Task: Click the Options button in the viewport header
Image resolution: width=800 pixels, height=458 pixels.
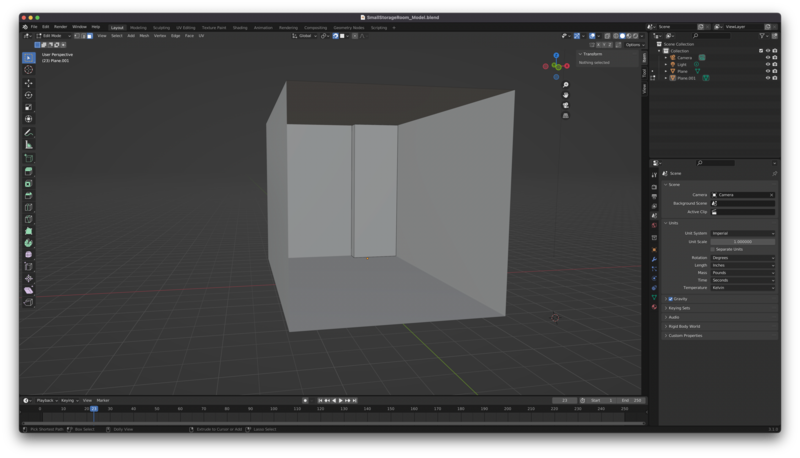Action: (x=633, y=44)
